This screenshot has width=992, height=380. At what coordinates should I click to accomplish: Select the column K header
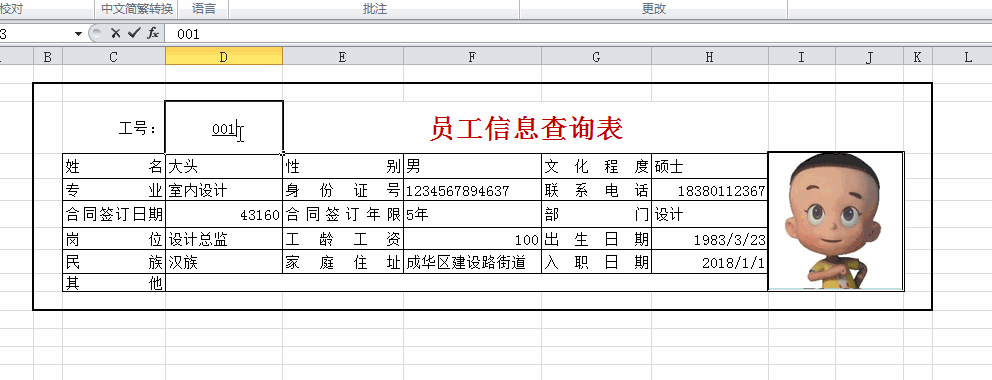[917, 57]
